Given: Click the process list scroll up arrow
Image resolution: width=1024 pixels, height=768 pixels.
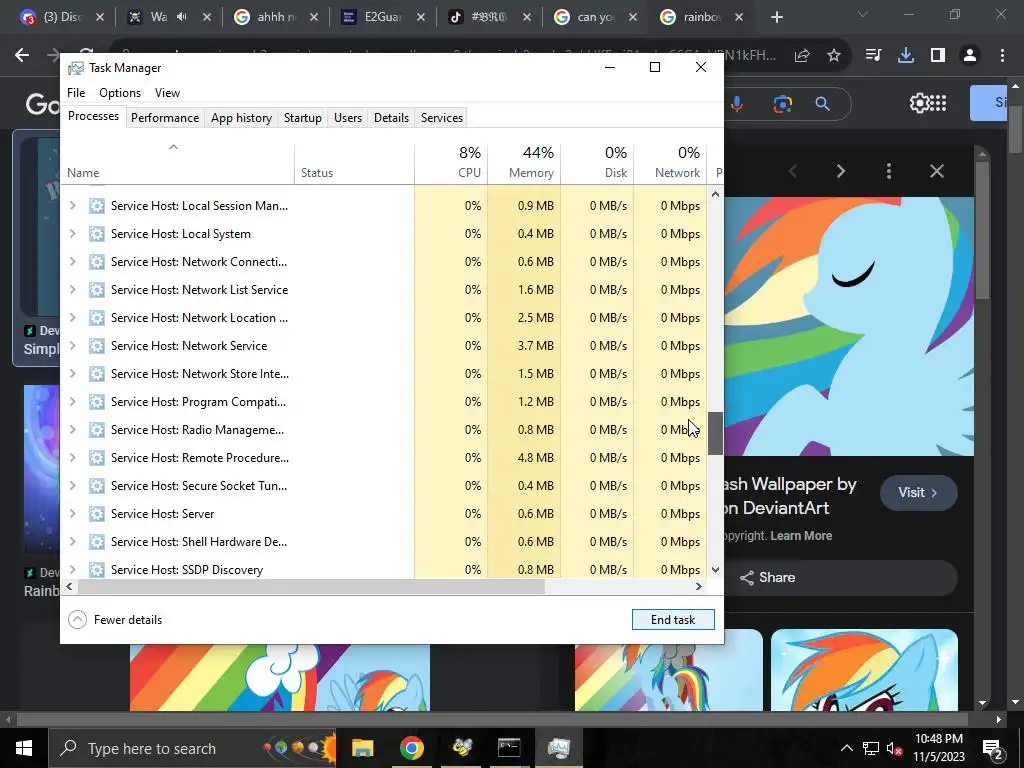Looking at the screenshot, I should 715,194.
